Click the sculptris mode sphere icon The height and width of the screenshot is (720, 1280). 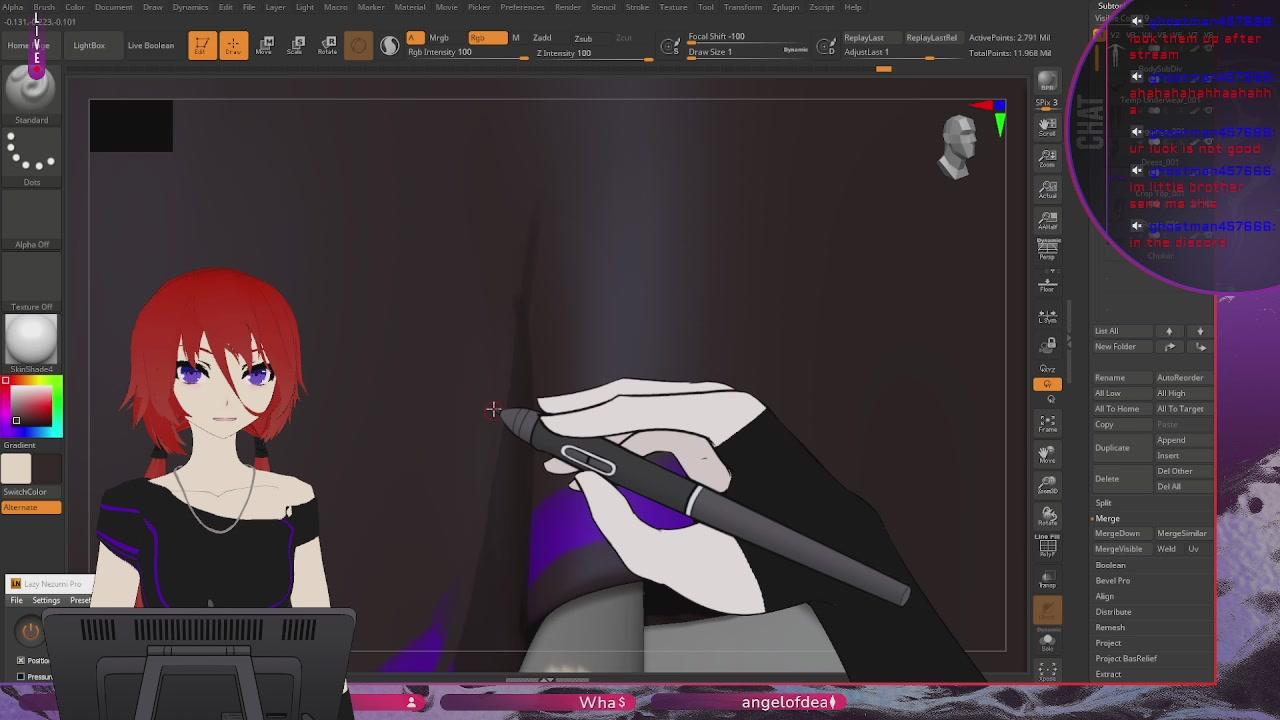point(389,46)
